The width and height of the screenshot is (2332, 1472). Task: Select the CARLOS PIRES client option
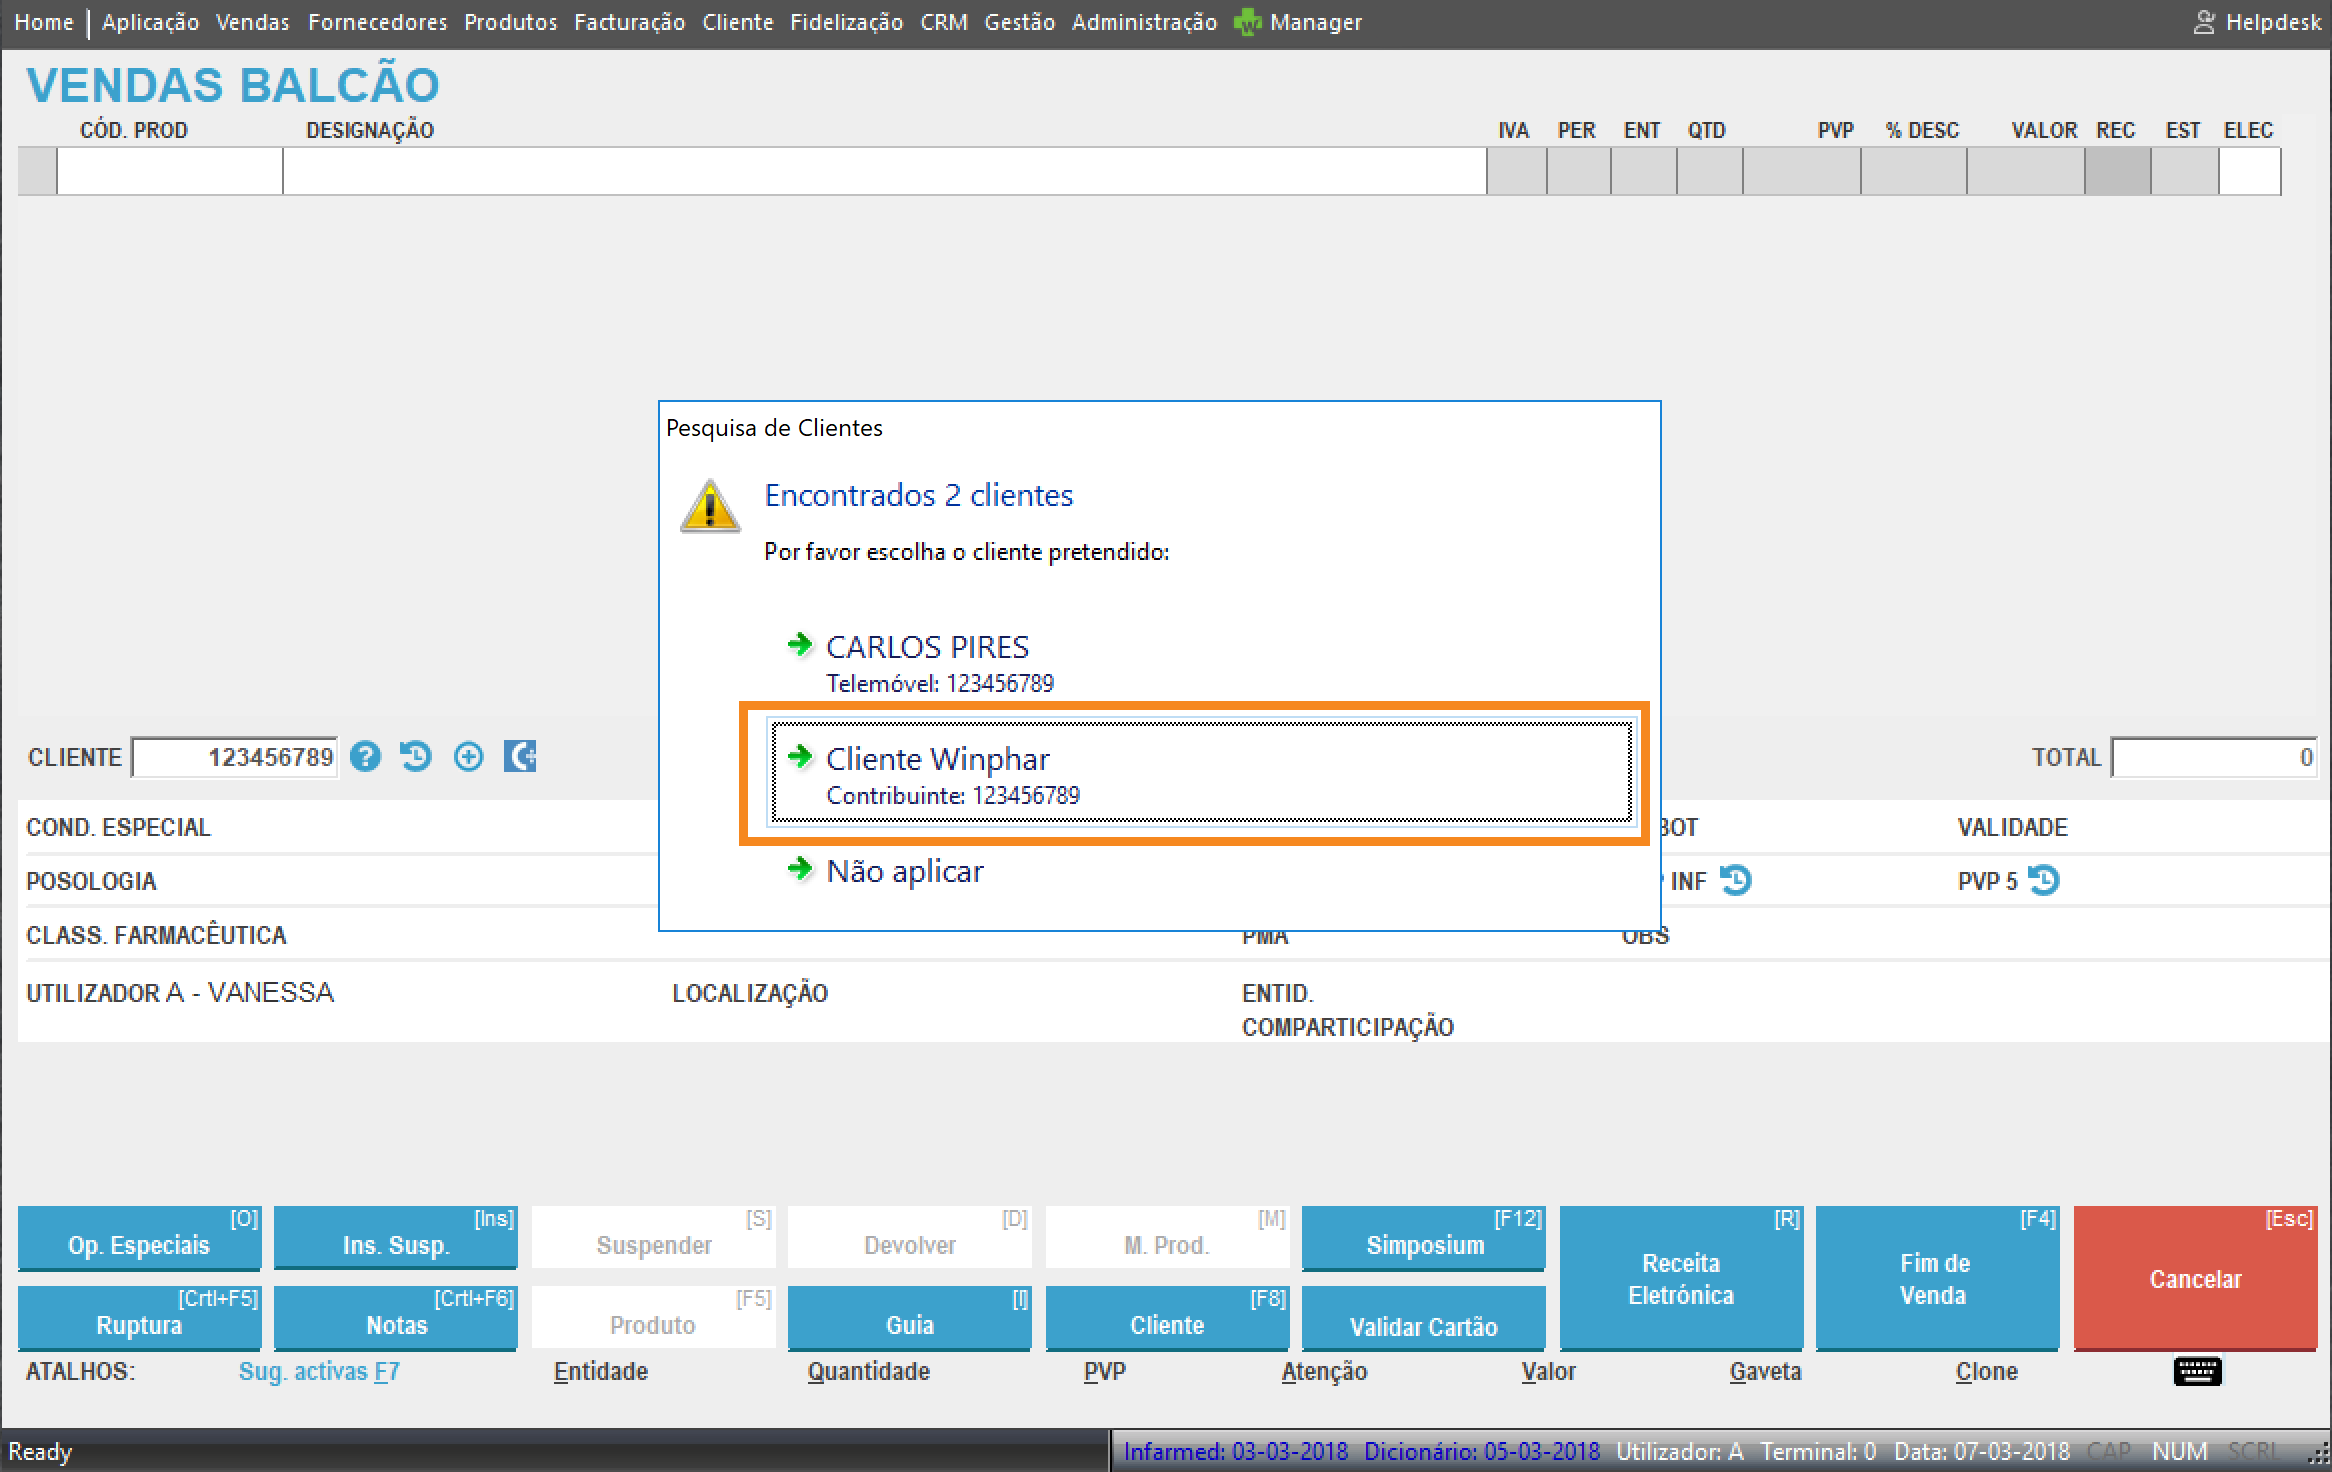pos(926,647)
